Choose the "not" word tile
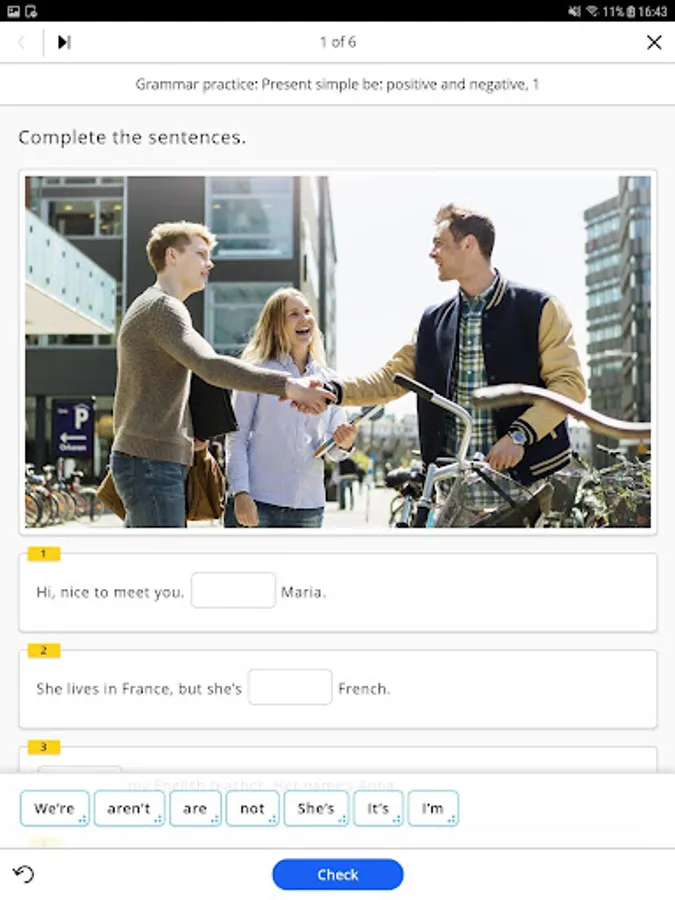The height and width of the screenshot is (900, 675). click(x=253, y=808)
